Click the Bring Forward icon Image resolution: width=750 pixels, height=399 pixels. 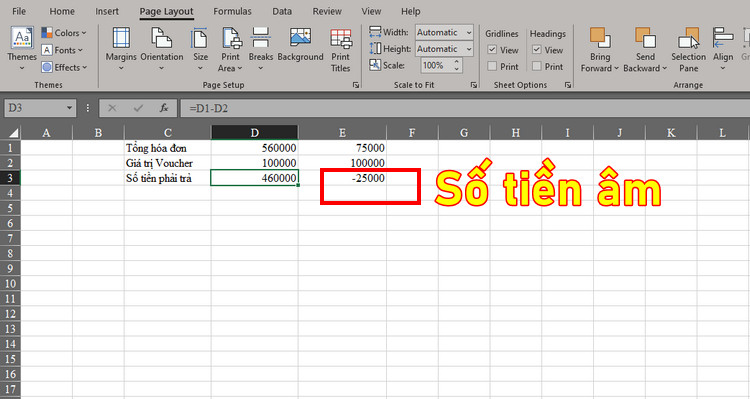click(x=600, y=38)
